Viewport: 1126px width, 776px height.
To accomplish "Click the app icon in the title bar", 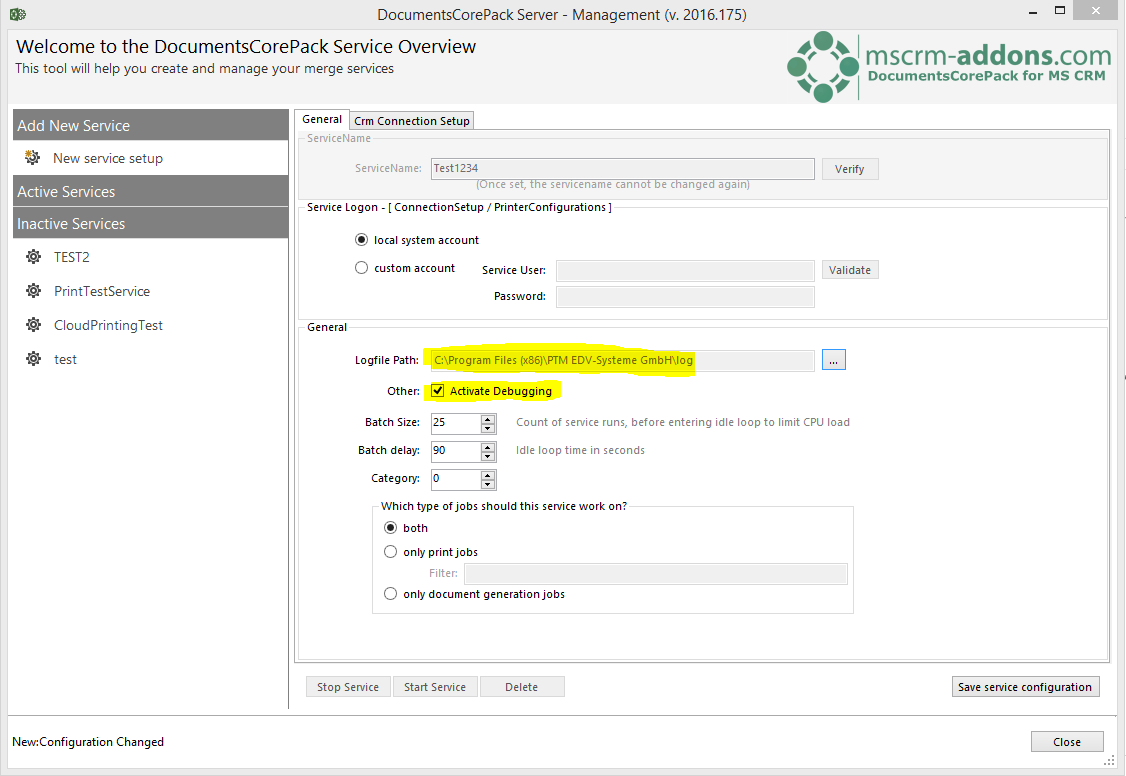I will [x=18, y=14].
